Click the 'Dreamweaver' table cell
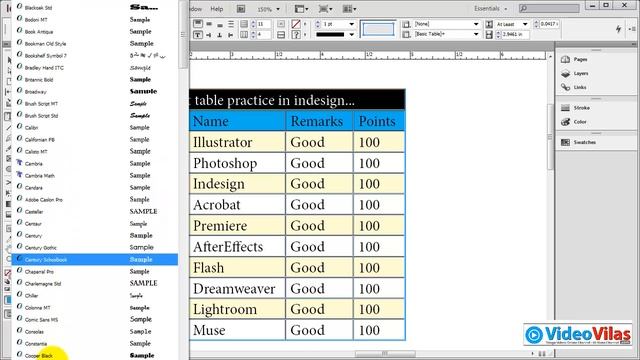The height and width of the screenshot is (360, 640). [x=237, y=289]
